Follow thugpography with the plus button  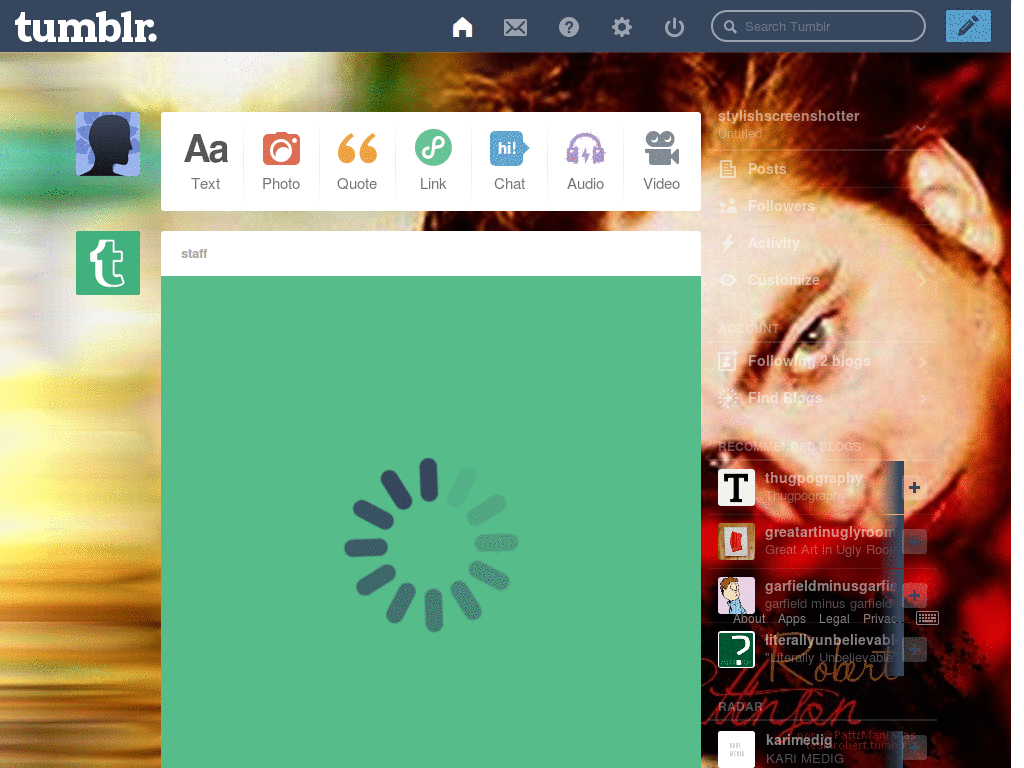(914, 487)
